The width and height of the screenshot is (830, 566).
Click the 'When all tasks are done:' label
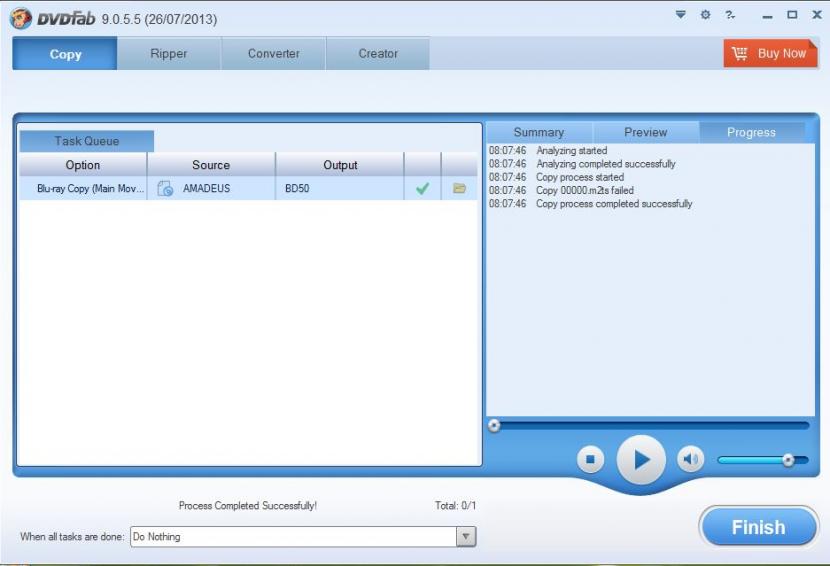tap(73, 536)
